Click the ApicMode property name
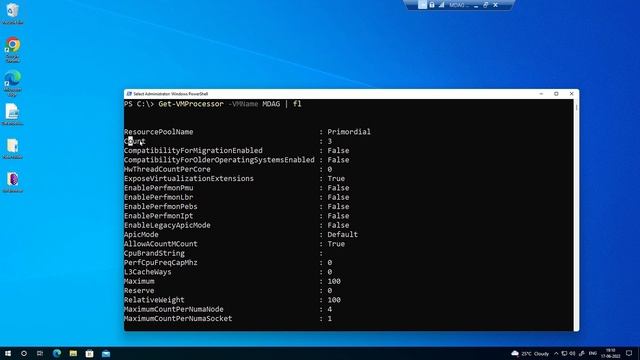Image resolution: width=640 pixels, height=360 pixels. click(x=141, y=235)
